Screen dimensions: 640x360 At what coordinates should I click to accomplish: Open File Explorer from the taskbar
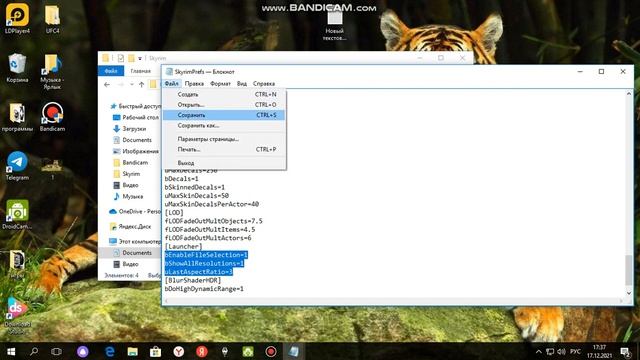[132, 351]
